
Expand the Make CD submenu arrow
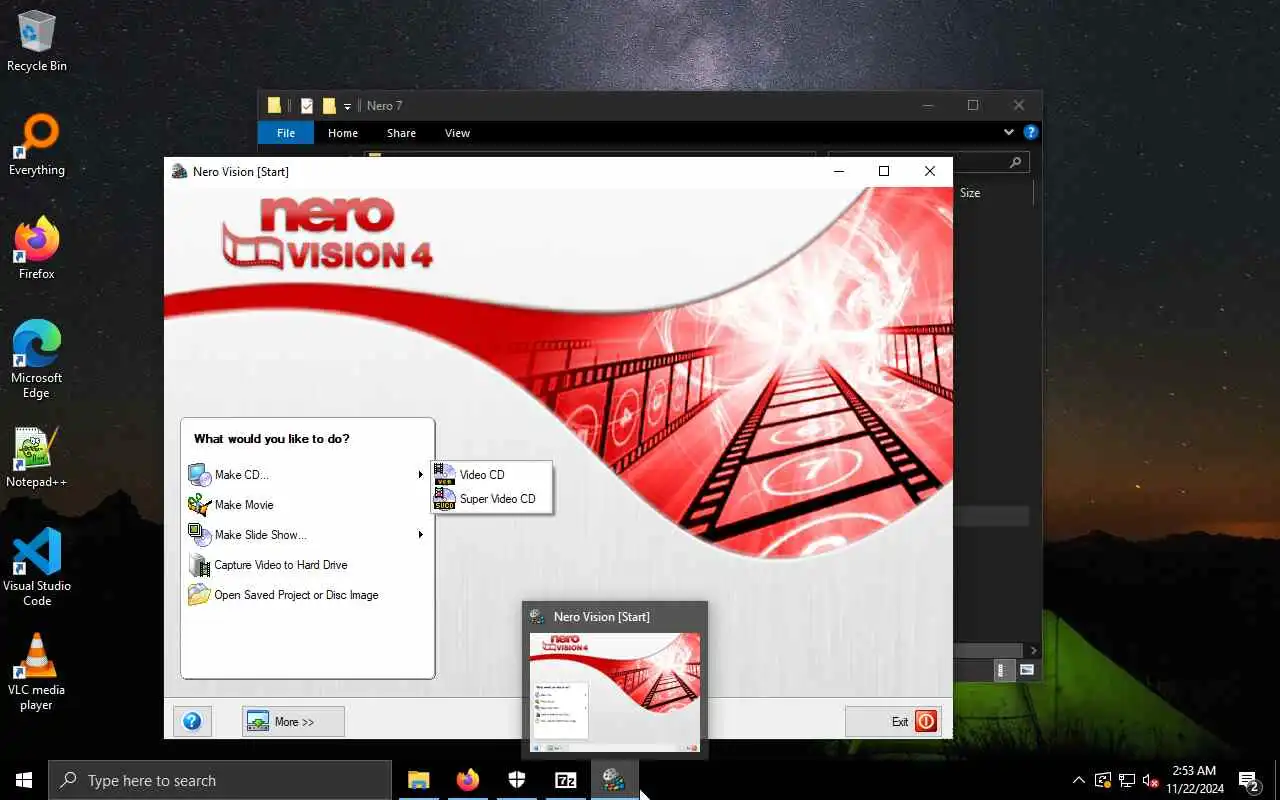pos(421,475)
